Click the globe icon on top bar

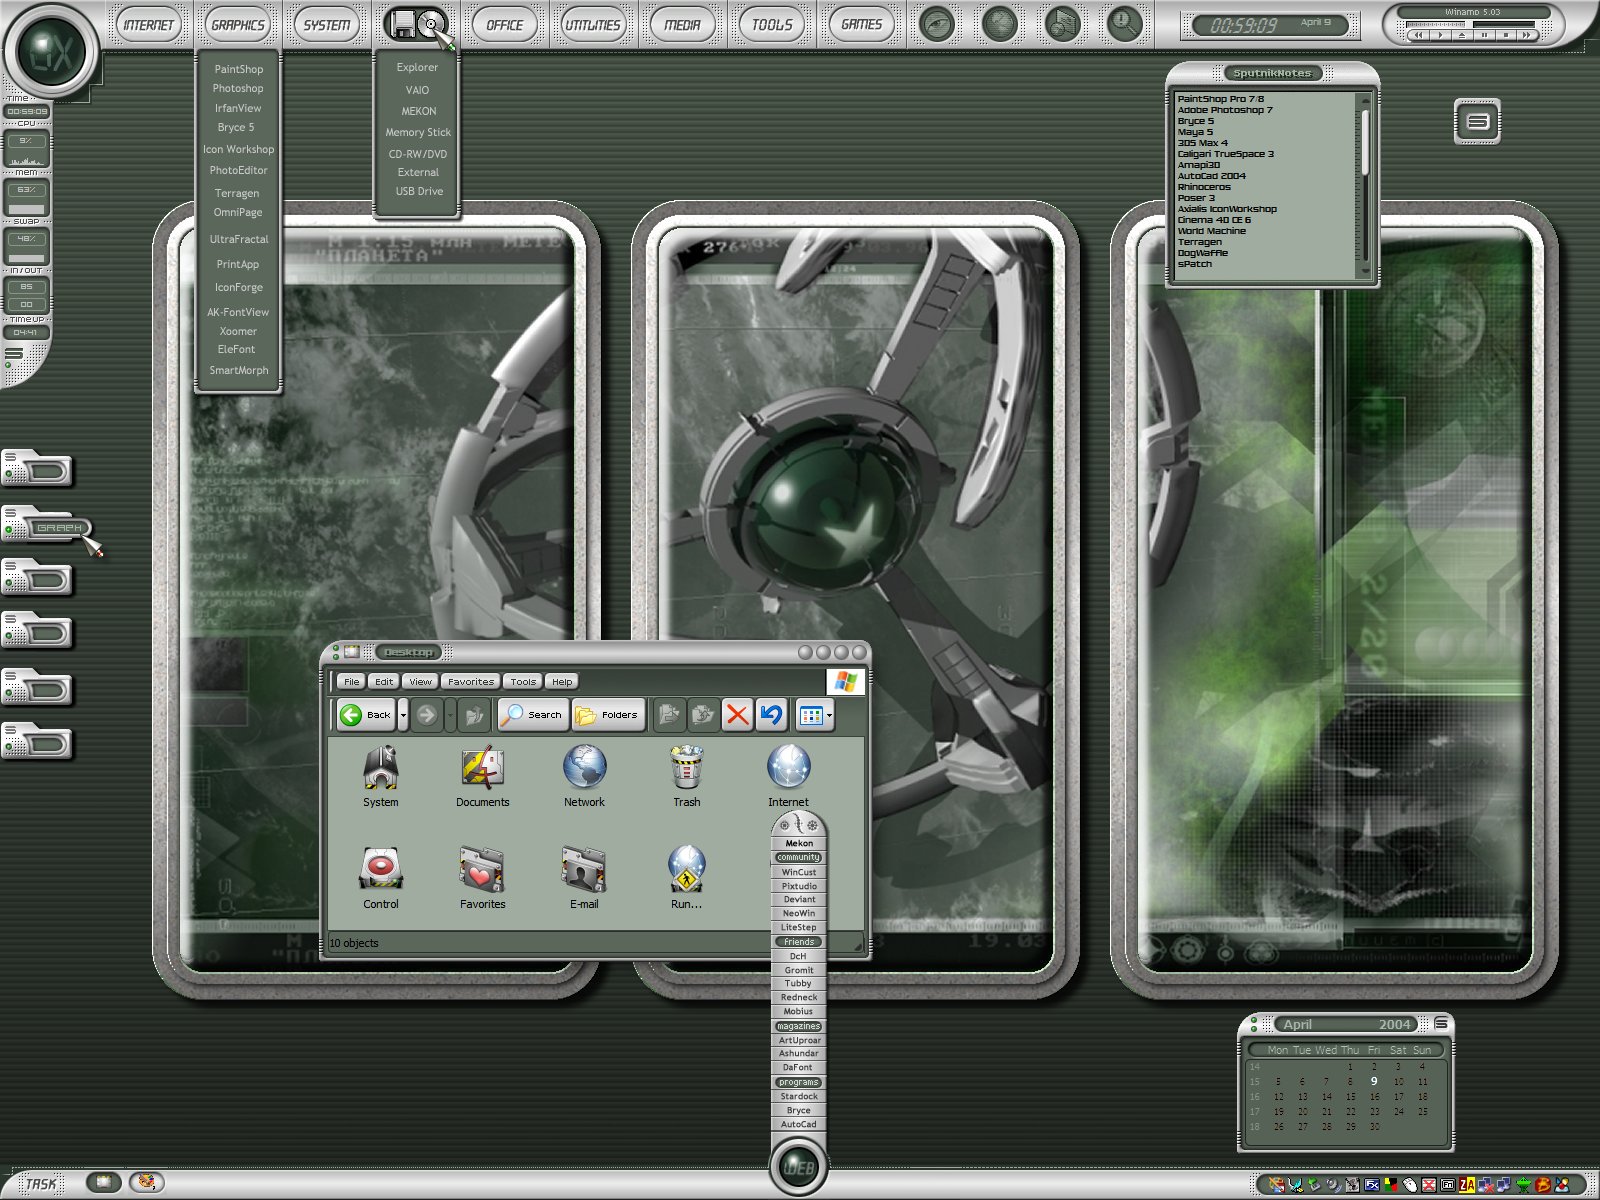(x=999, y=24)
